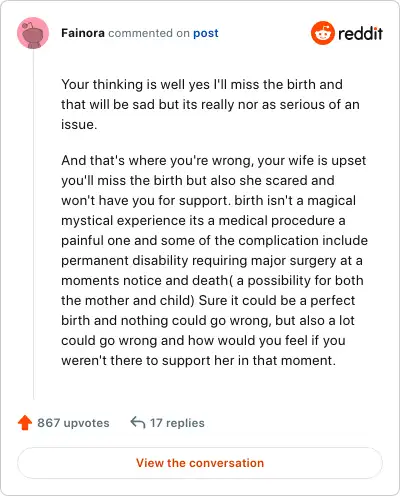This screenshot has width=400, height=496.
Task: Click the vertical comment thread line
Action: [x=33, y=224]
